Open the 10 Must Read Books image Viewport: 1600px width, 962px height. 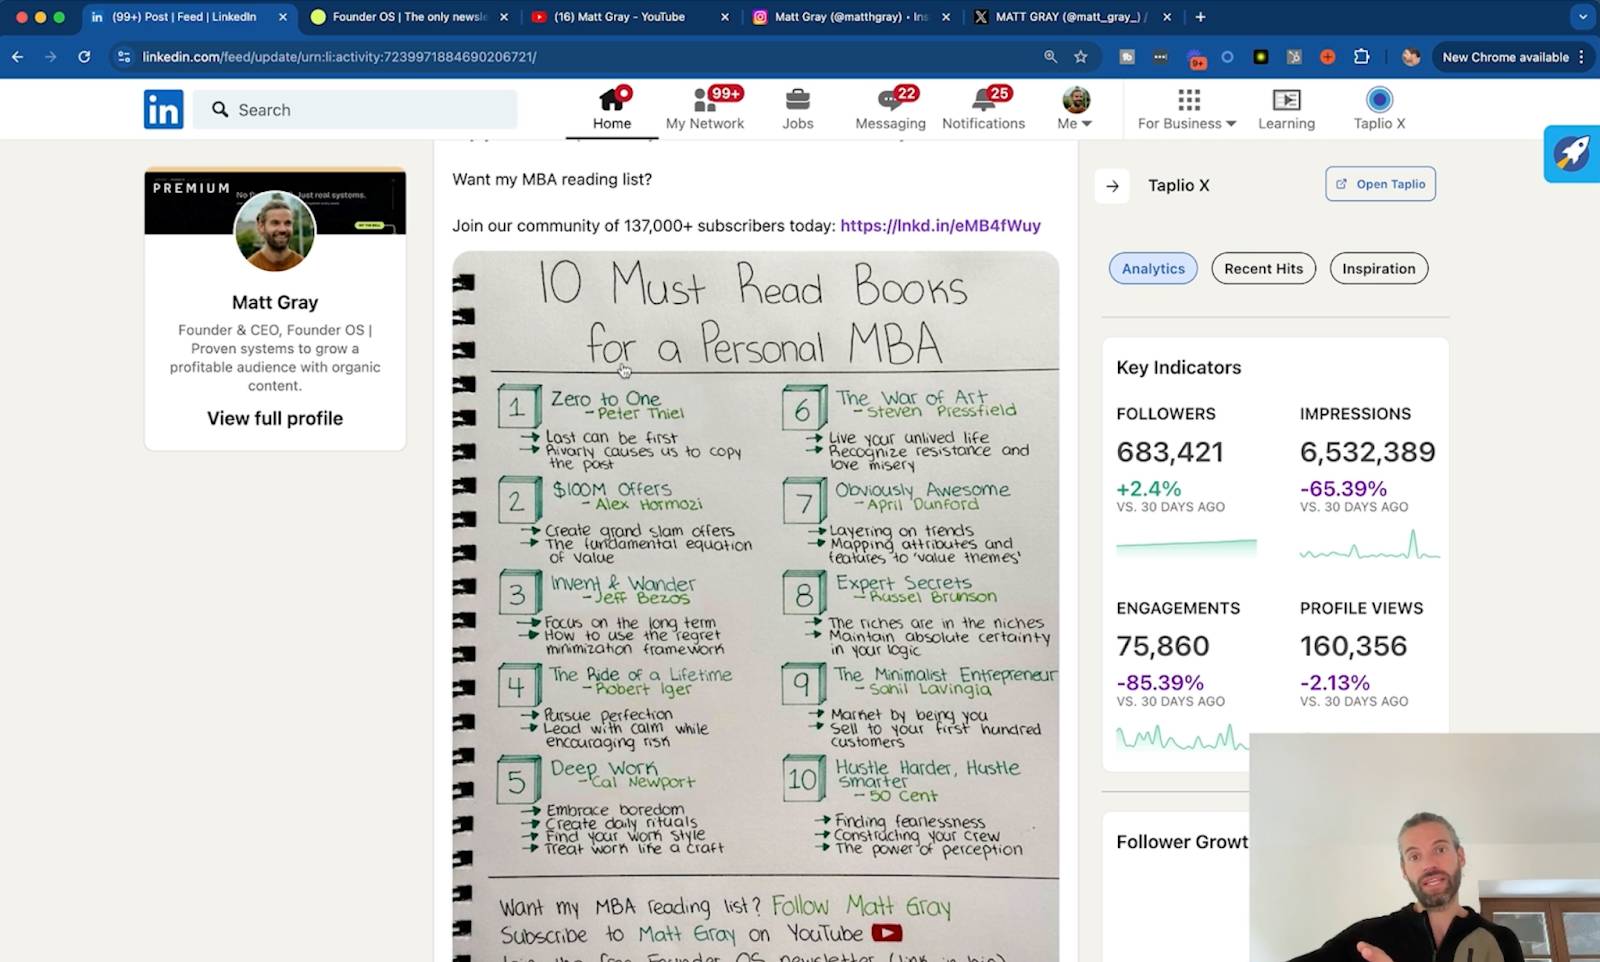[x=755, y=605]
